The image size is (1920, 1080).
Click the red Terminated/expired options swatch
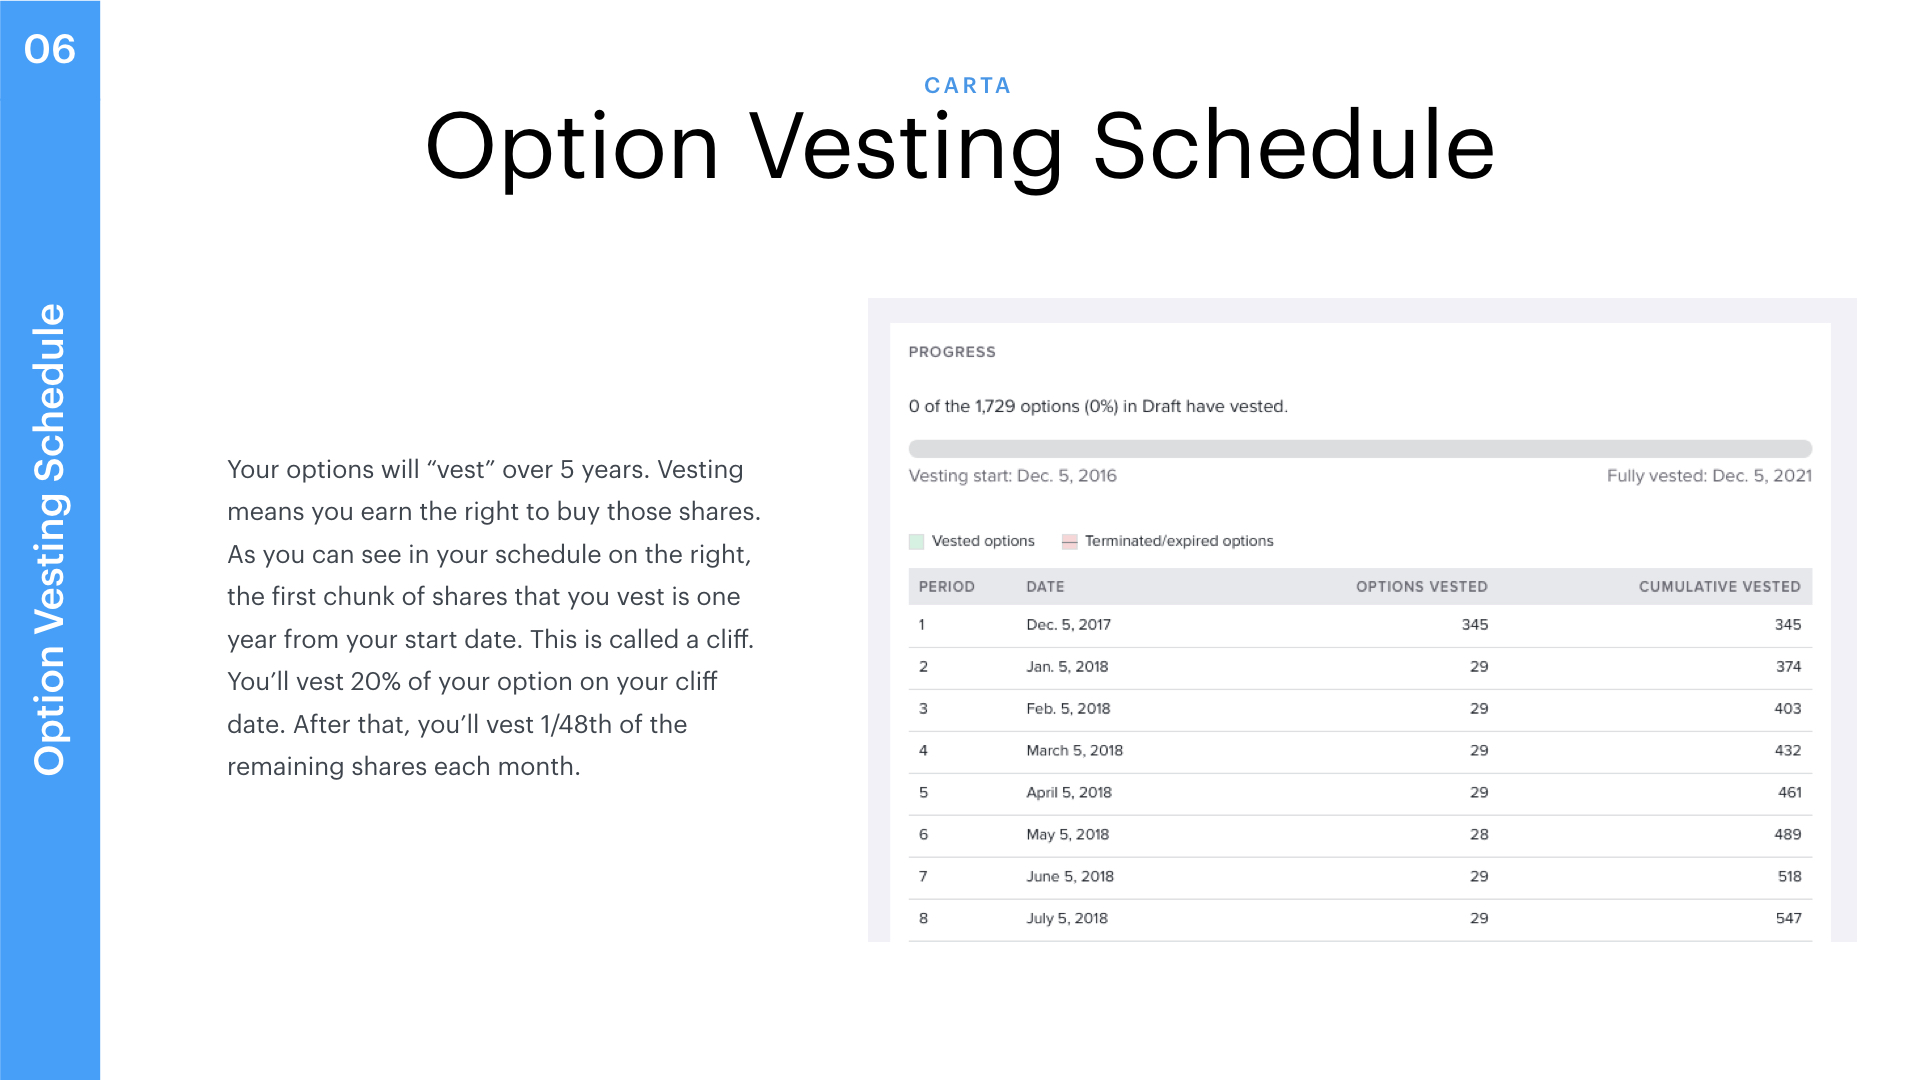coord(1069,542)
